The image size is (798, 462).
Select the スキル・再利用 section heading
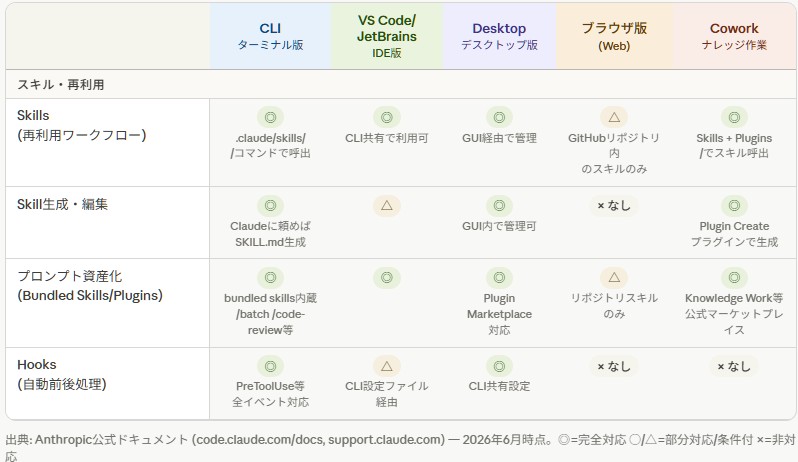tap(61, 84)
